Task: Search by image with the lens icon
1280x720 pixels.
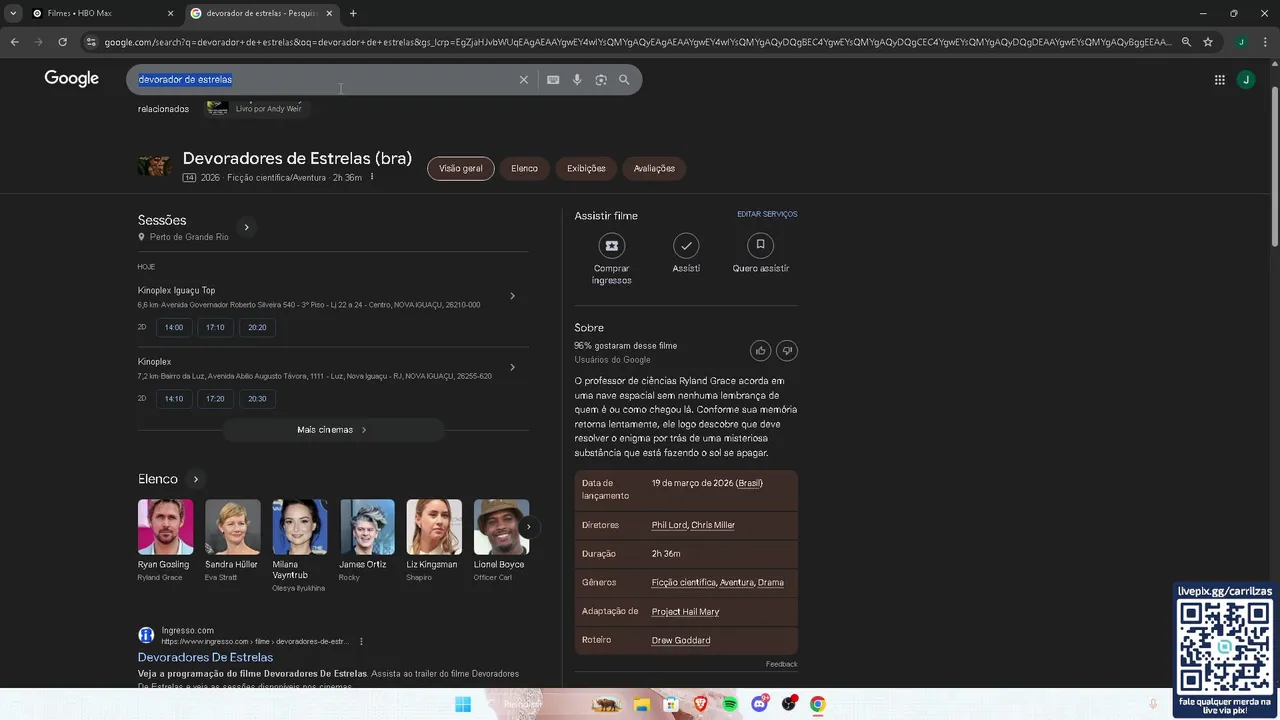Action: (601, 80)
